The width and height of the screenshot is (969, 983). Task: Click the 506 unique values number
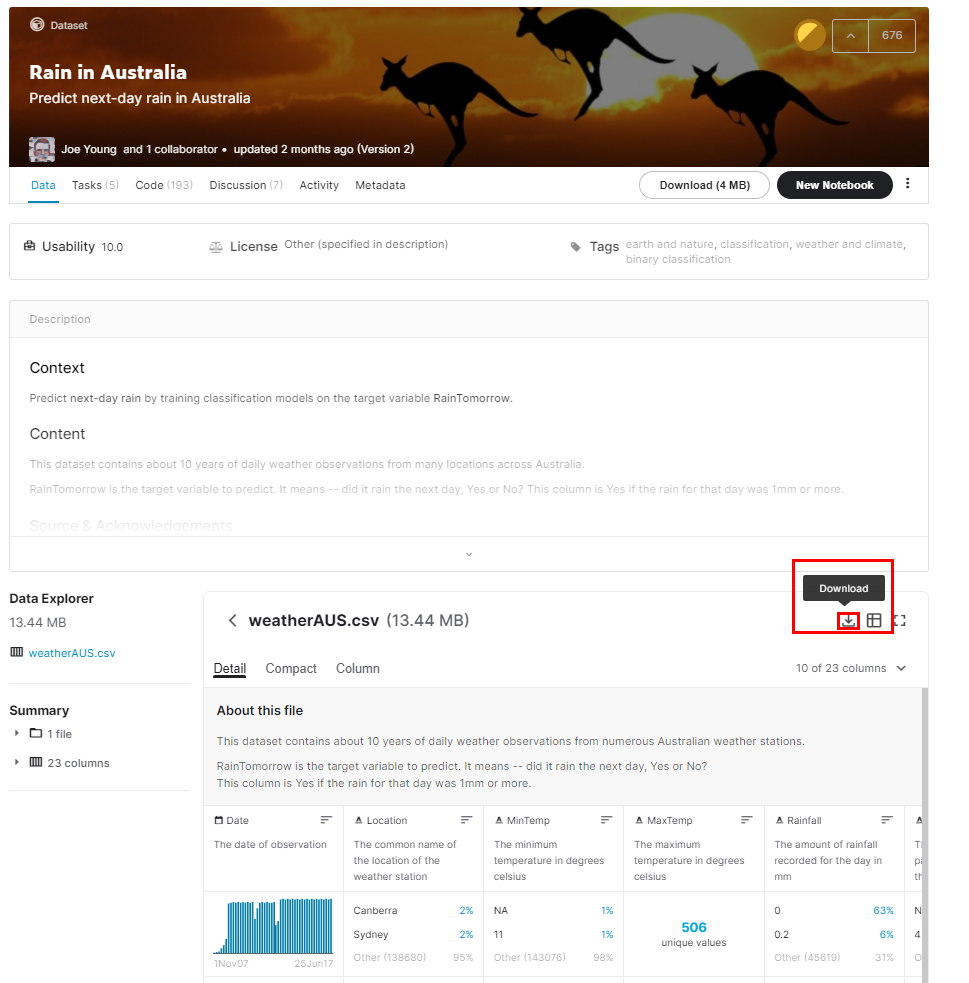694,927
